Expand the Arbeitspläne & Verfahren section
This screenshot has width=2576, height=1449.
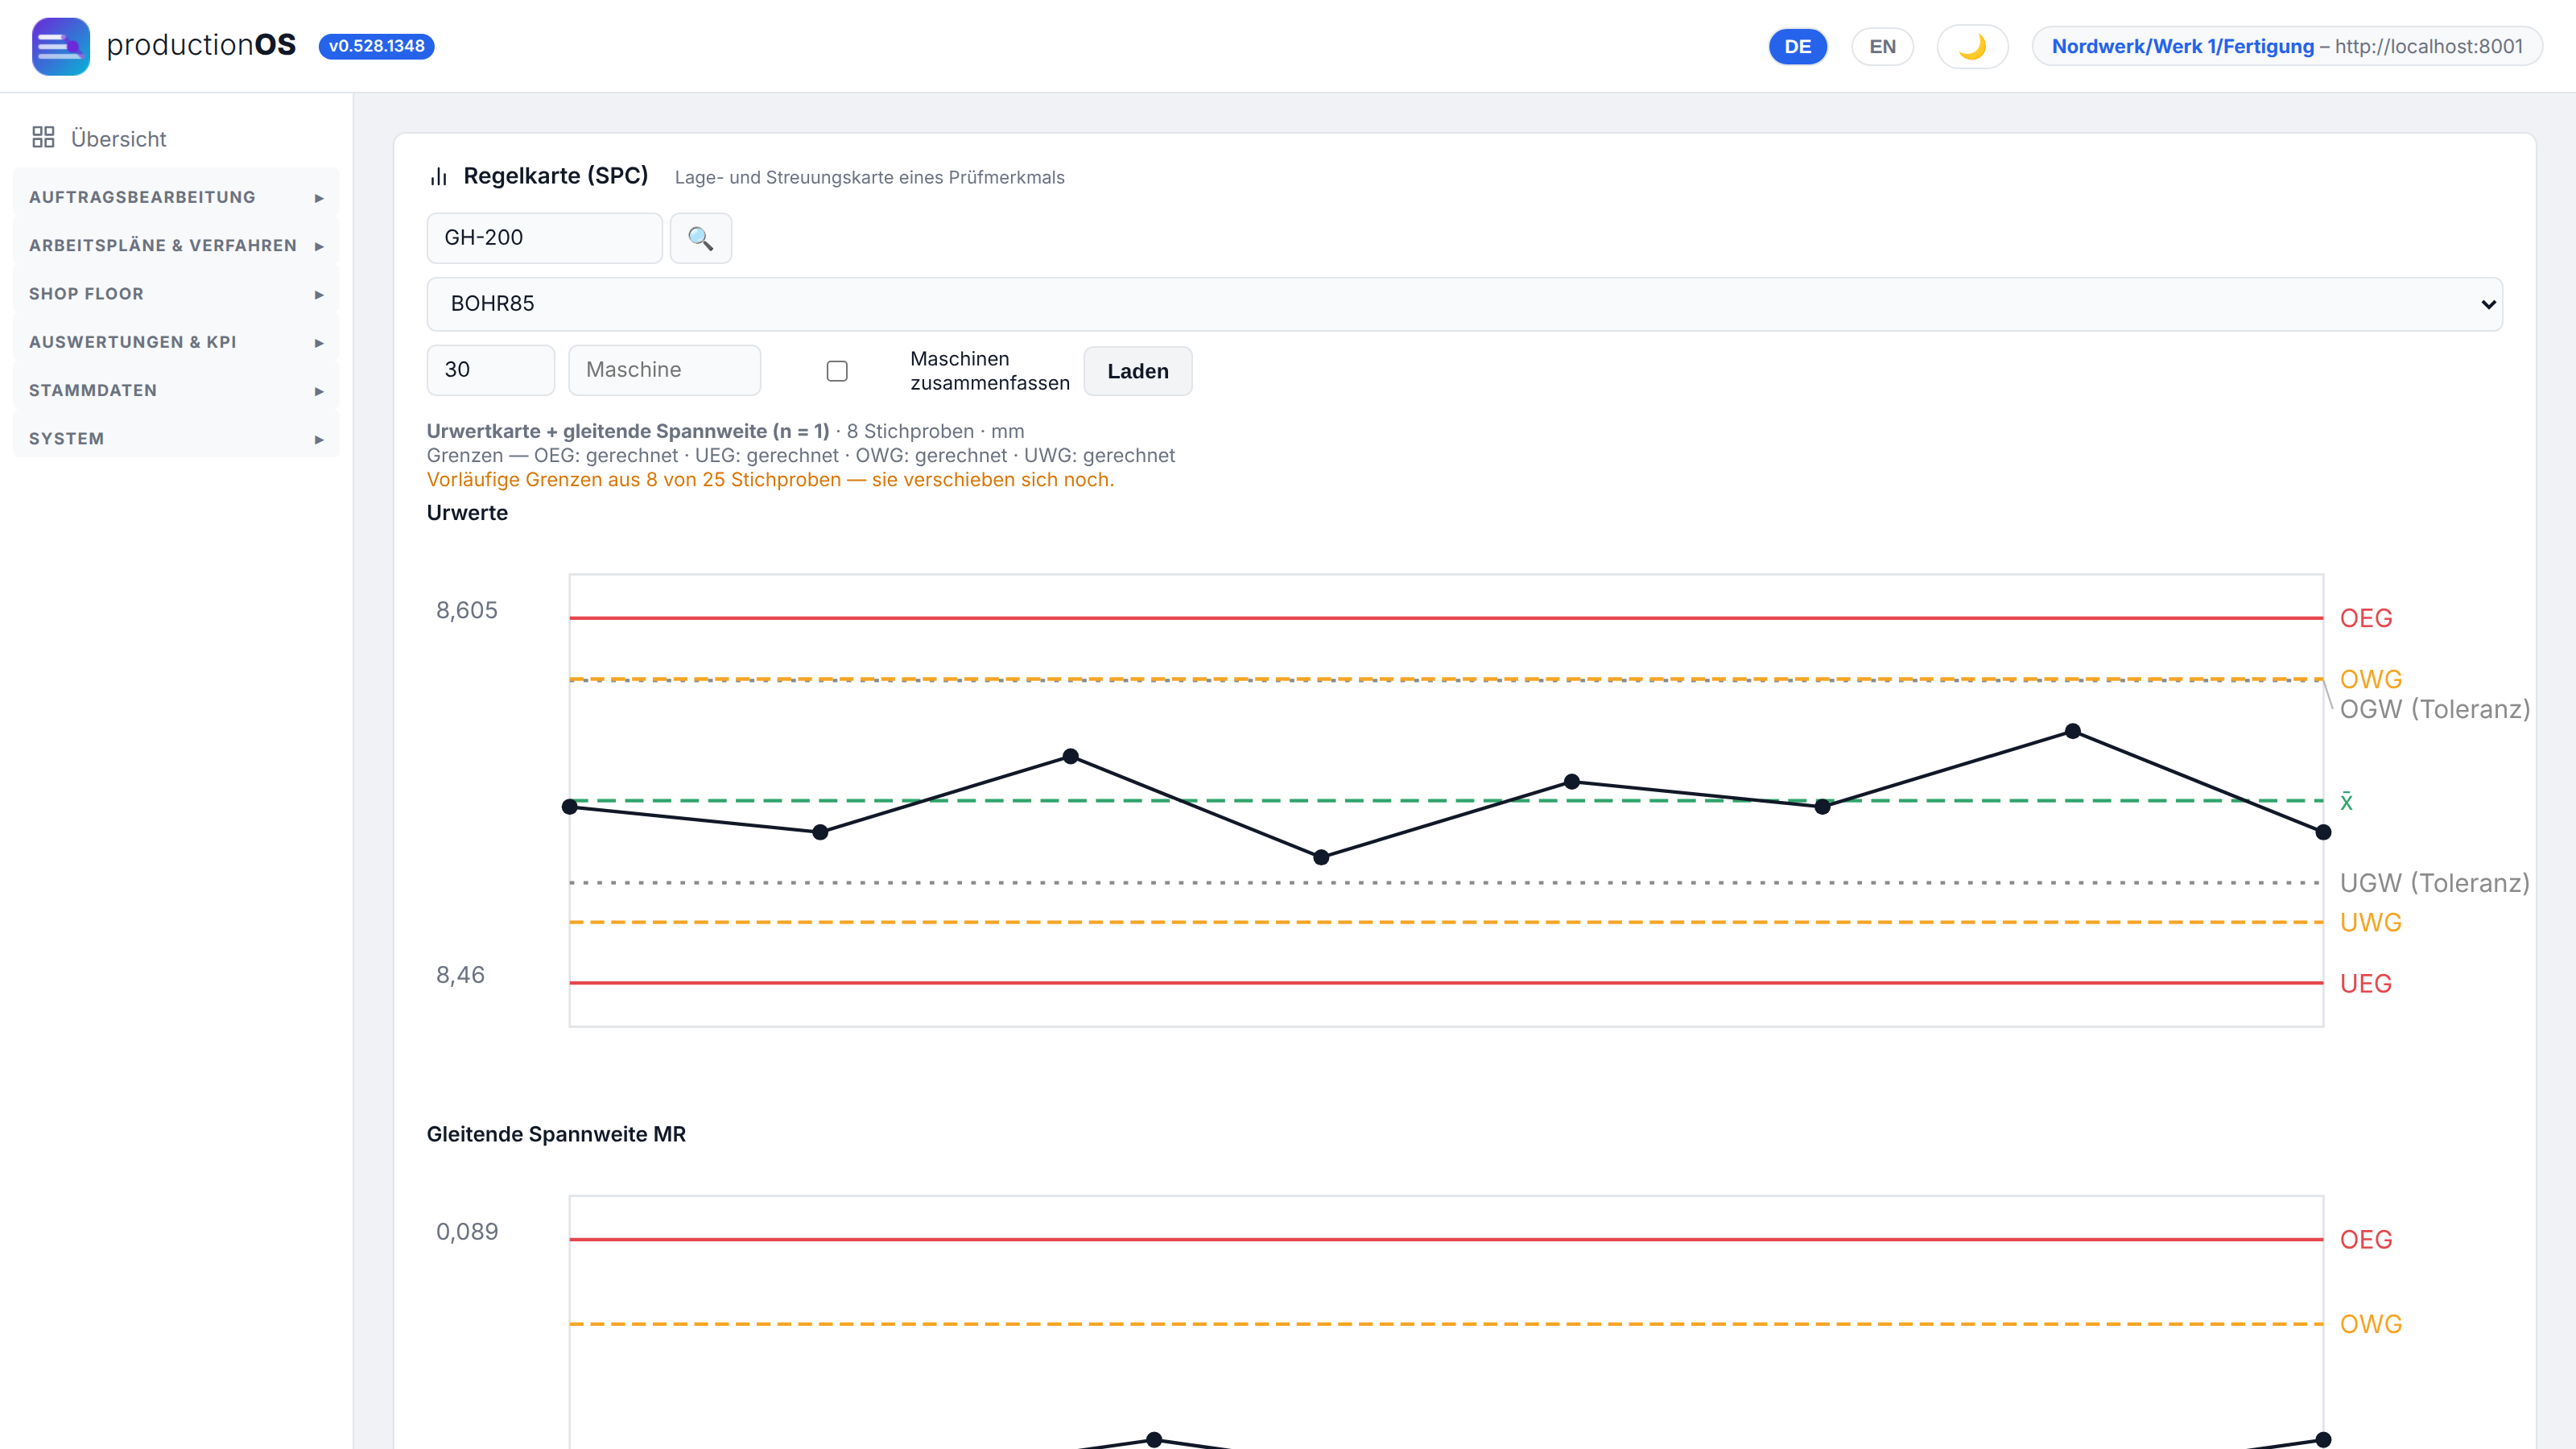coord(176,246)
